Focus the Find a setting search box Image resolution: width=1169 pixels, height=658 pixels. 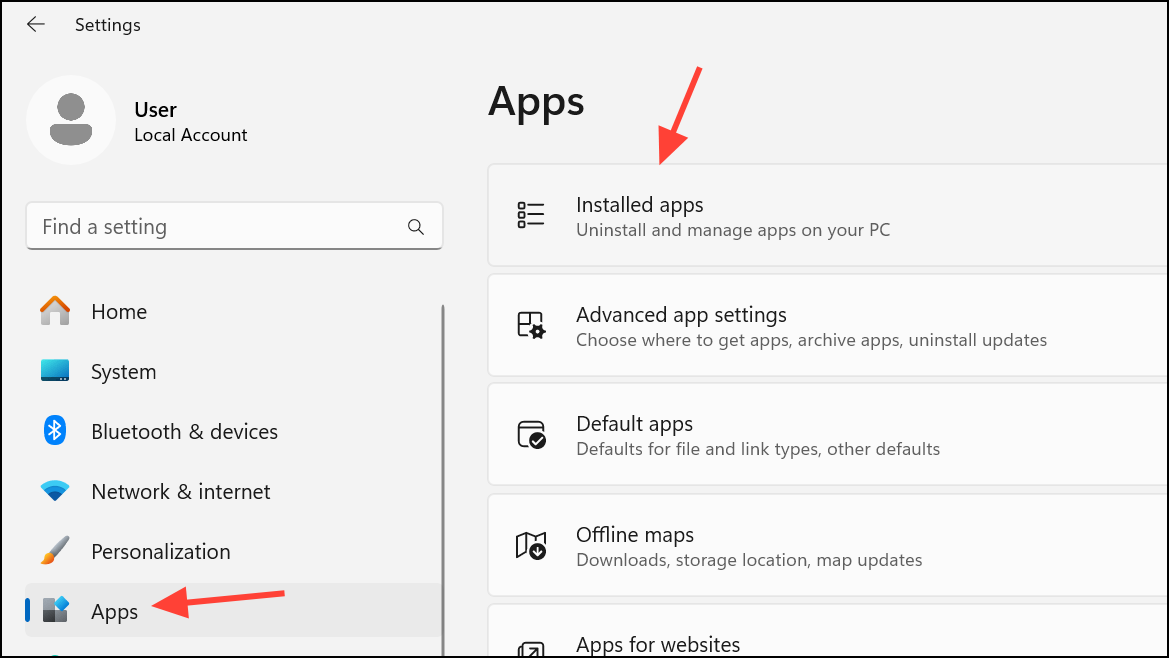coord(234,226)
